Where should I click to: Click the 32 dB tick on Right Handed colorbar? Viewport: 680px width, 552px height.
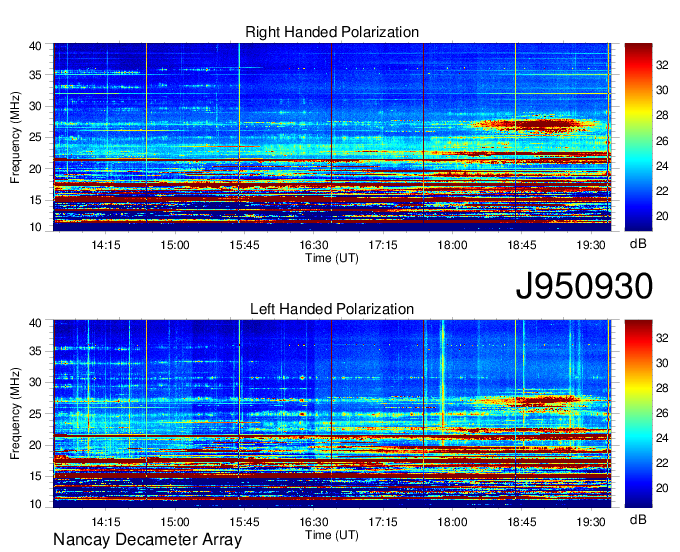(x=662, y=65)
